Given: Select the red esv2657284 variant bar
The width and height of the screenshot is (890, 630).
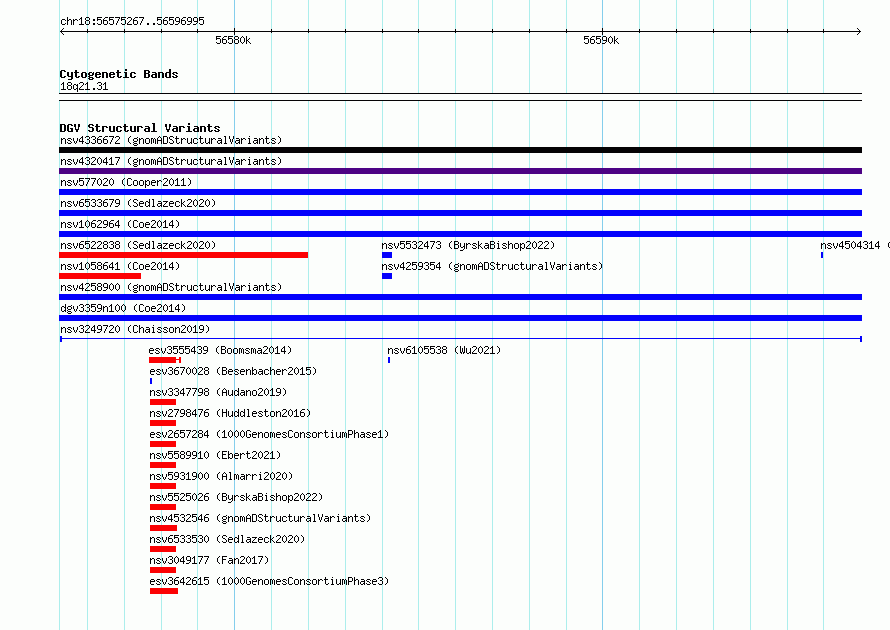Looking at the screenshot, I should pos(163,444).
